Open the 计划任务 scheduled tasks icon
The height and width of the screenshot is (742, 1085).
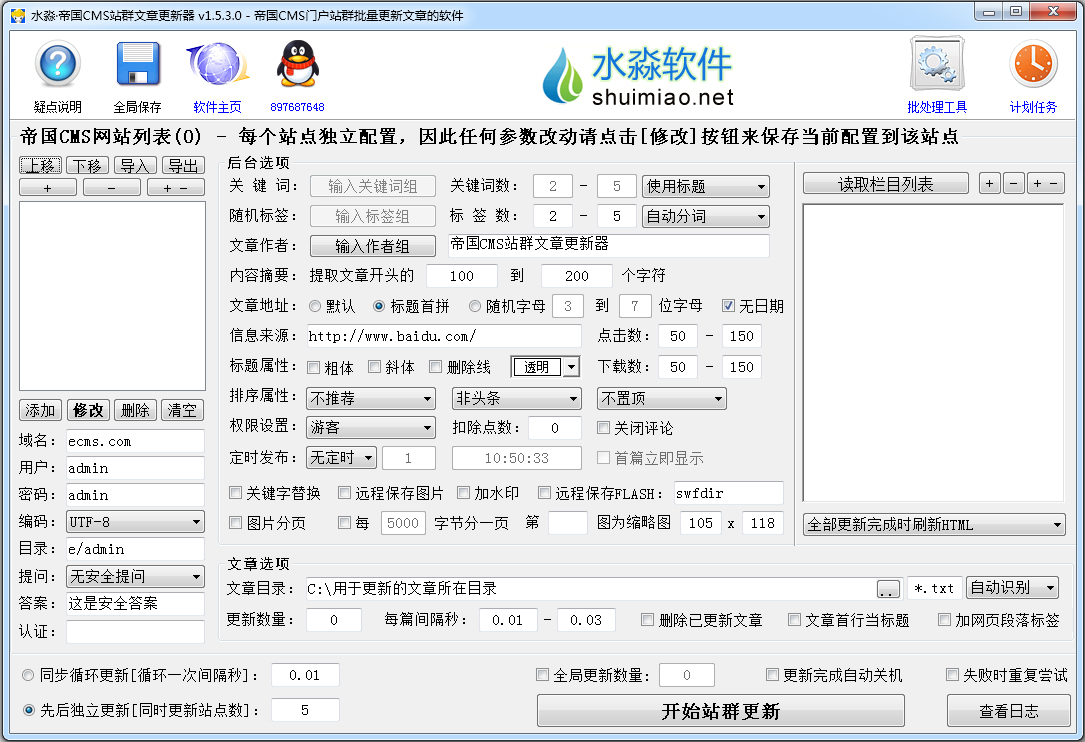tap(1032, 64)
